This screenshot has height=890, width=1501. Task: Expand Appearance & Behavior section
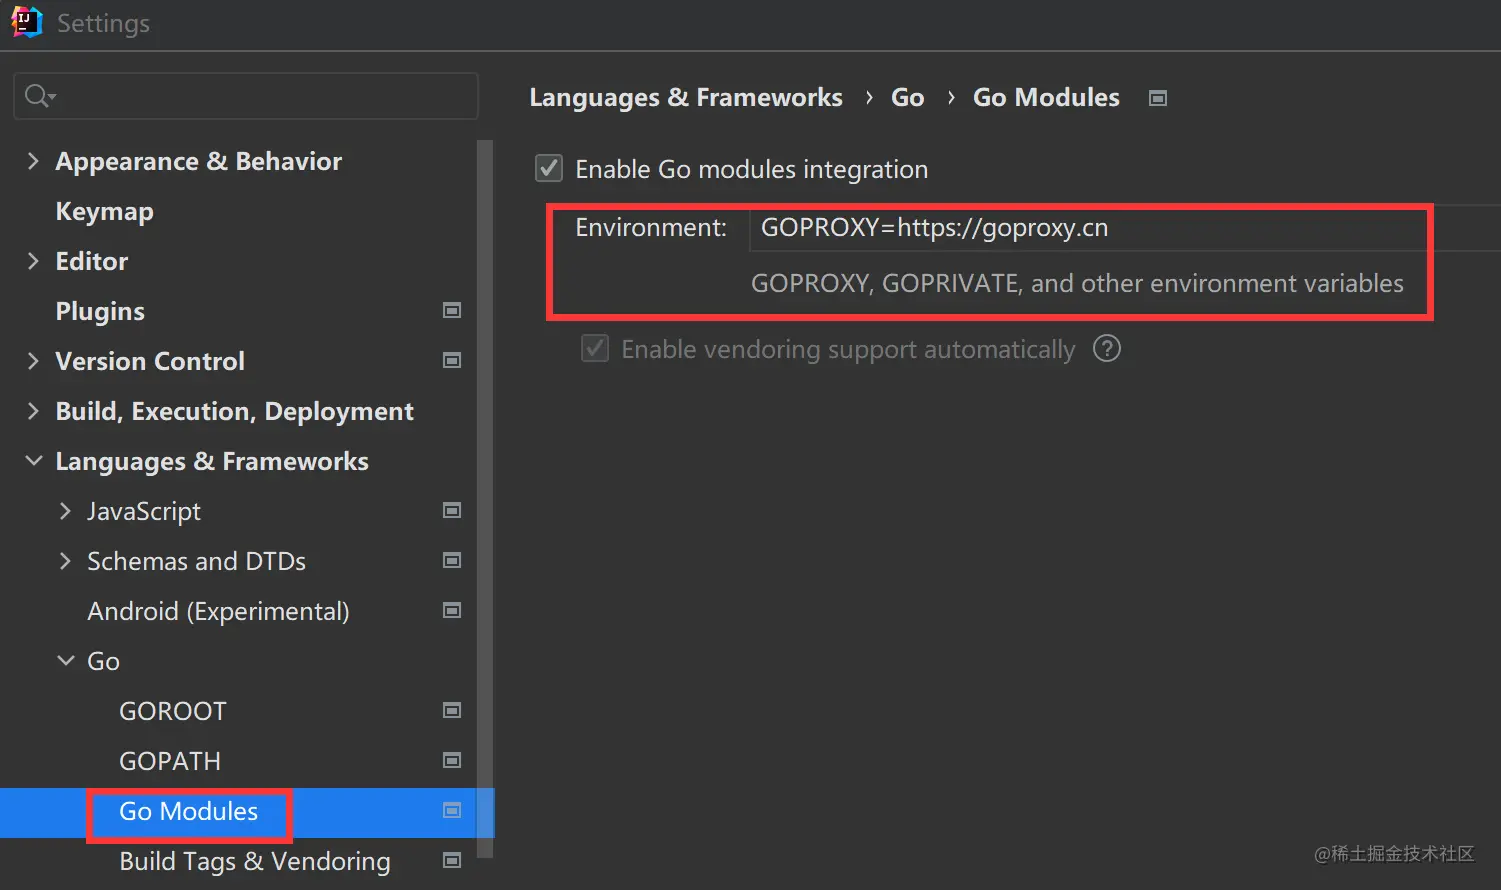click(33, 161)
